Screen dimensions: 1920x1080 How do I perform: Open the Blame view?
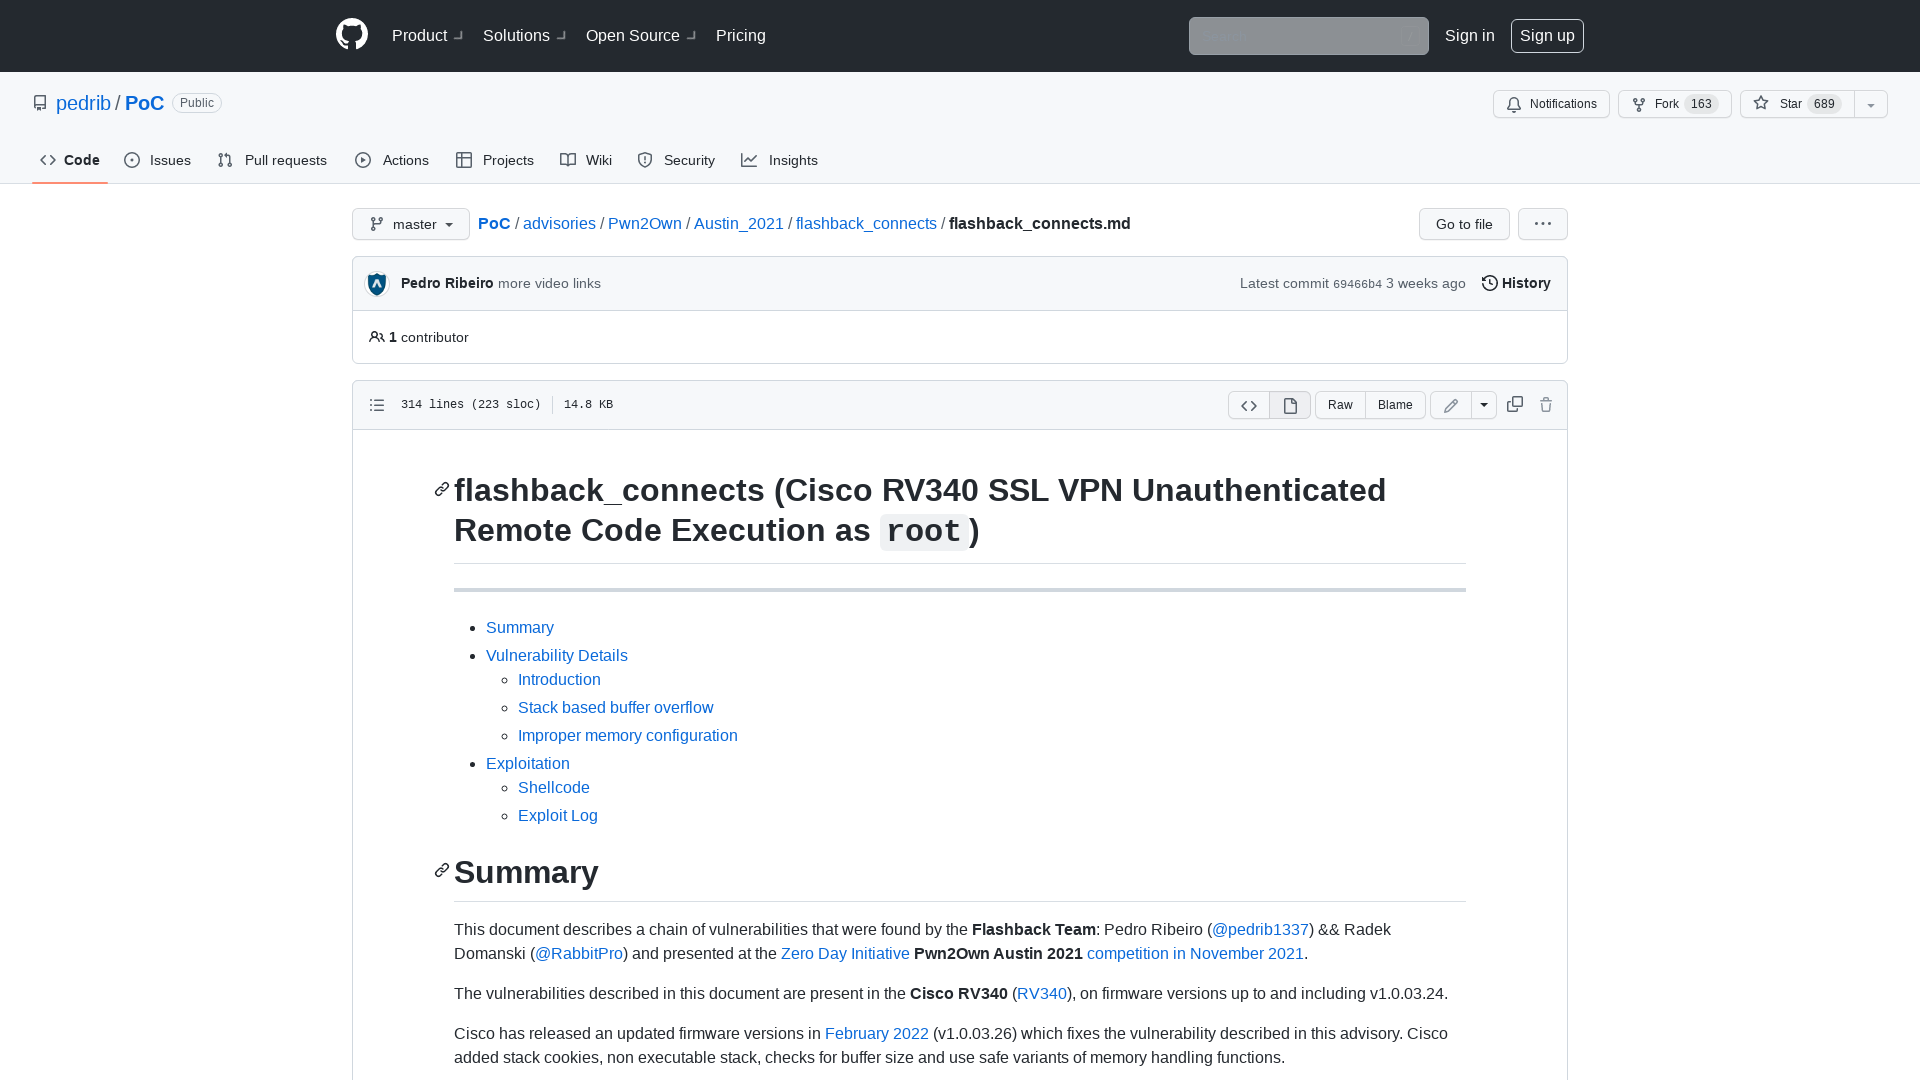[x=1395, y=405]
